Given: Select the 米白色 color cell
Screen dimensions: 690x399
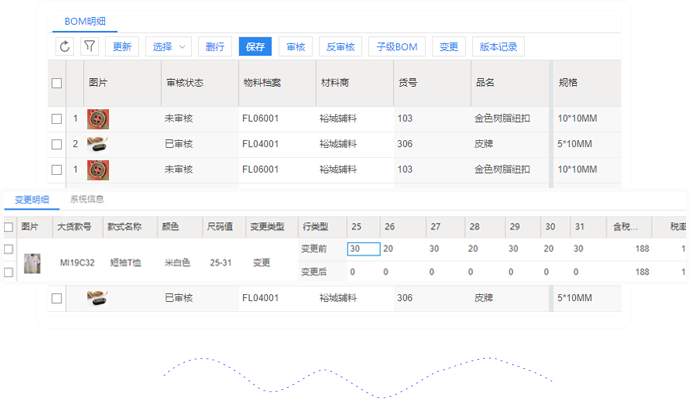Looking at the screenshot, I should pos(177,263).
